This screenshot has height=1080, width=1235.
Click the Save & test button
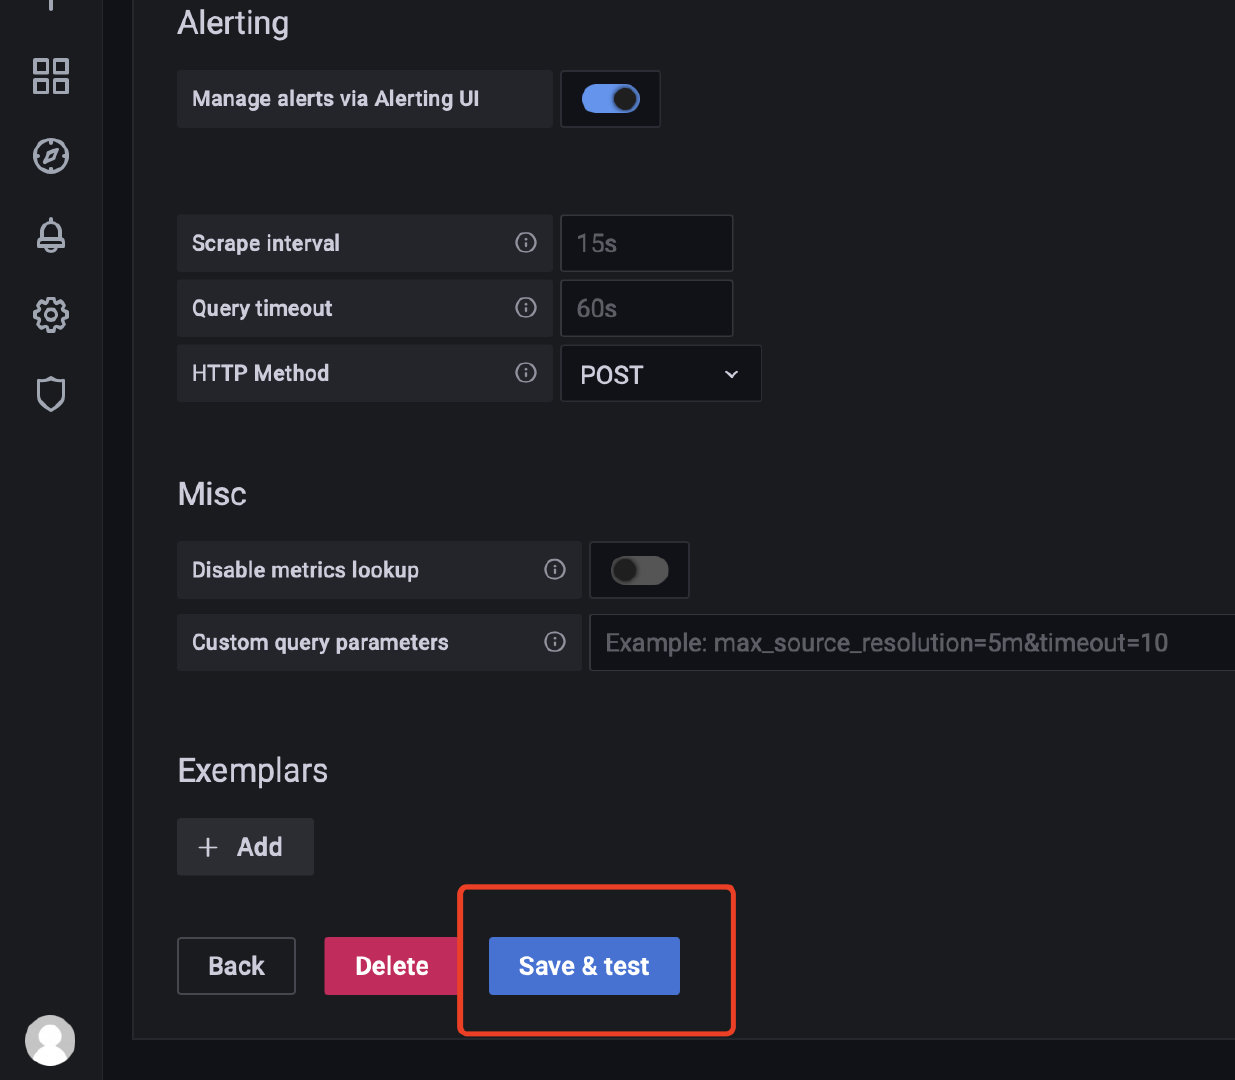584,966
